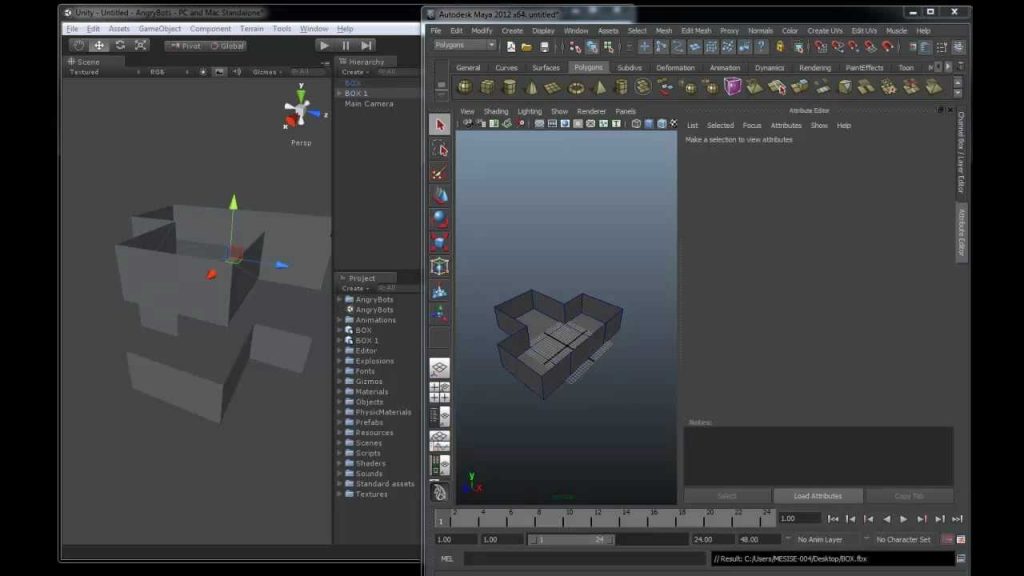Open the Textured draw mode dropdown
The image size is (1024, 576).
point(104,72)
